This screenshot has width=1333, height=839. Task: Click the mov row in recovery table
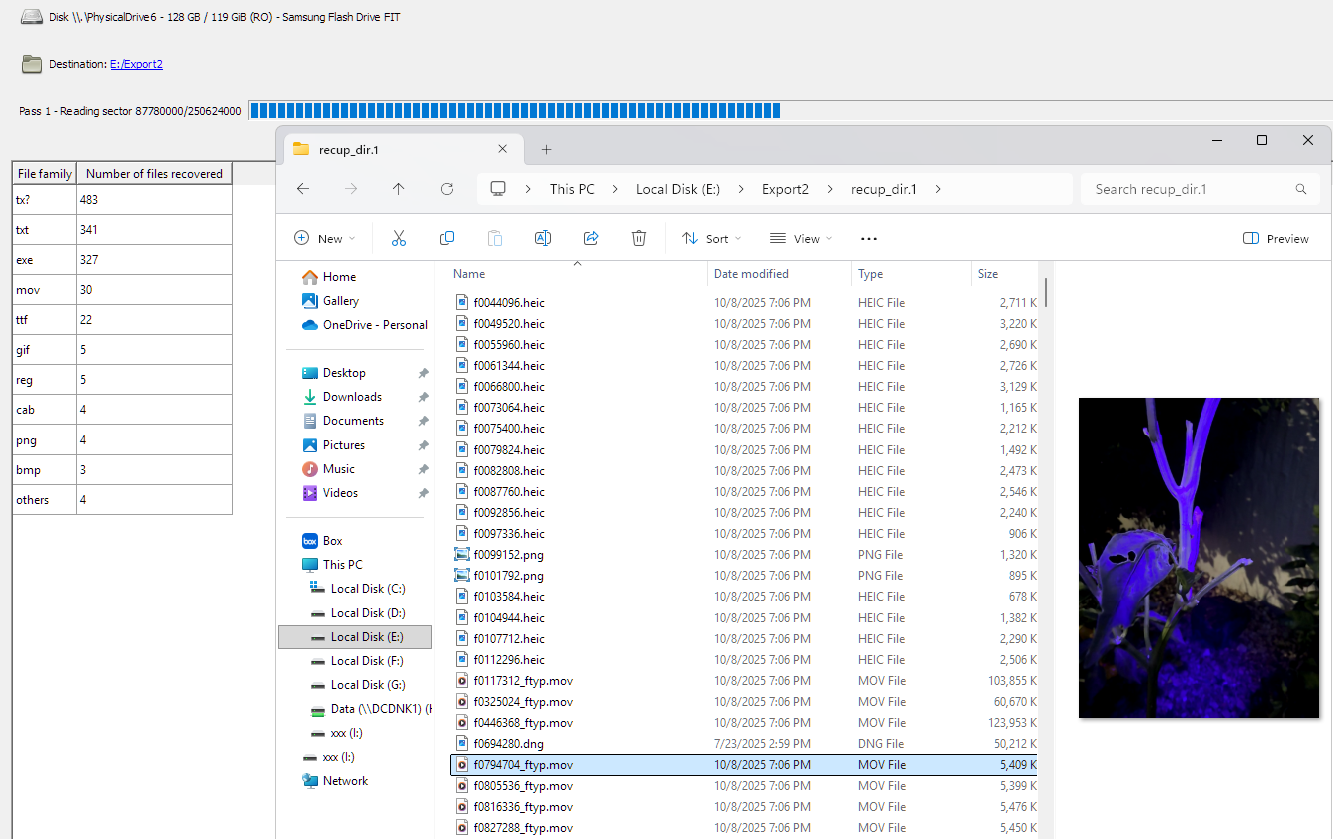coord(122,290)
